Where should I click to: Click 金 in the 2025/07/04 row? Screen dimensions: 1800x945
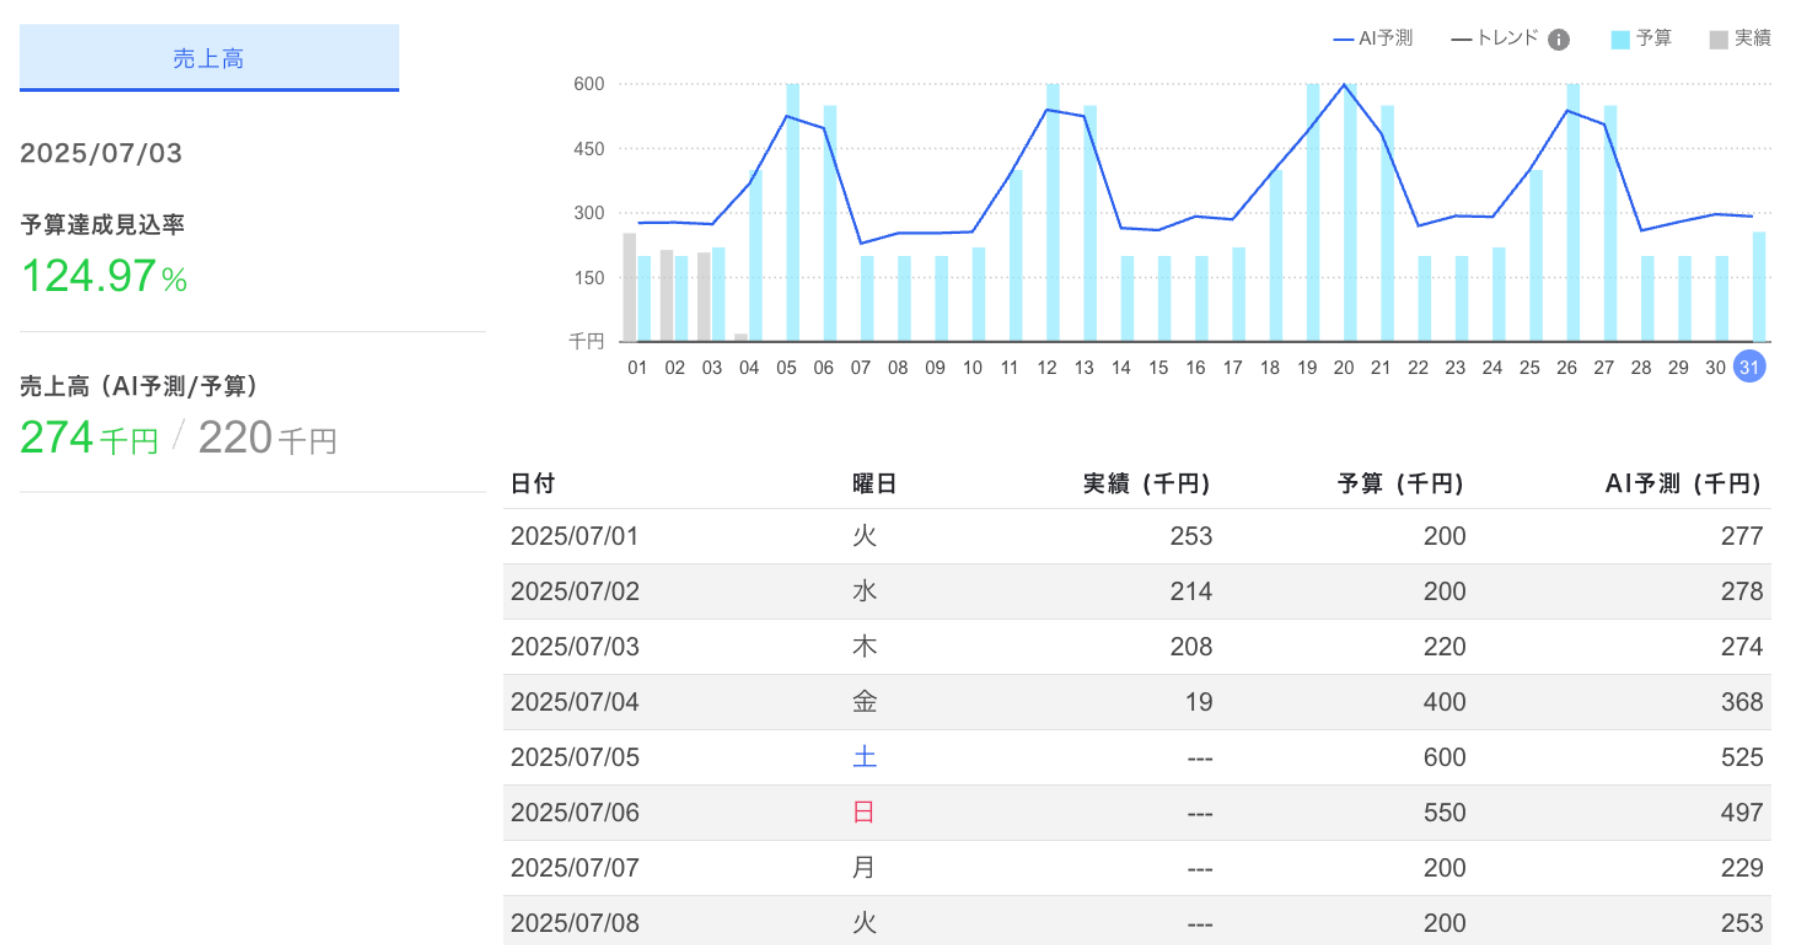(864, 702)
